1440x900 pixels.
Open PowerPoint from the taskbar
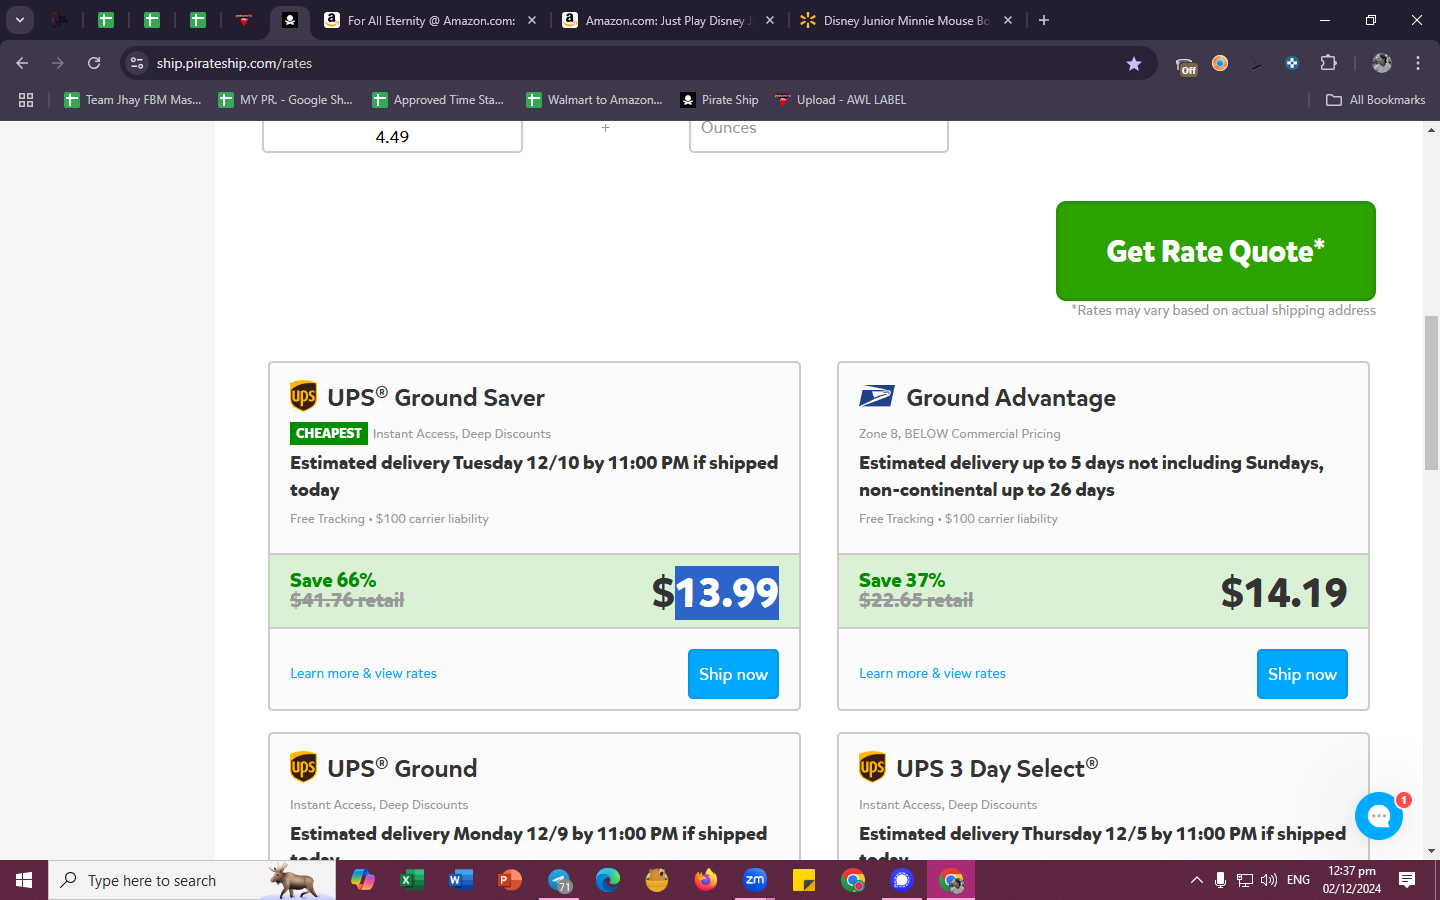pyautogui.click(x=509, y=880)
